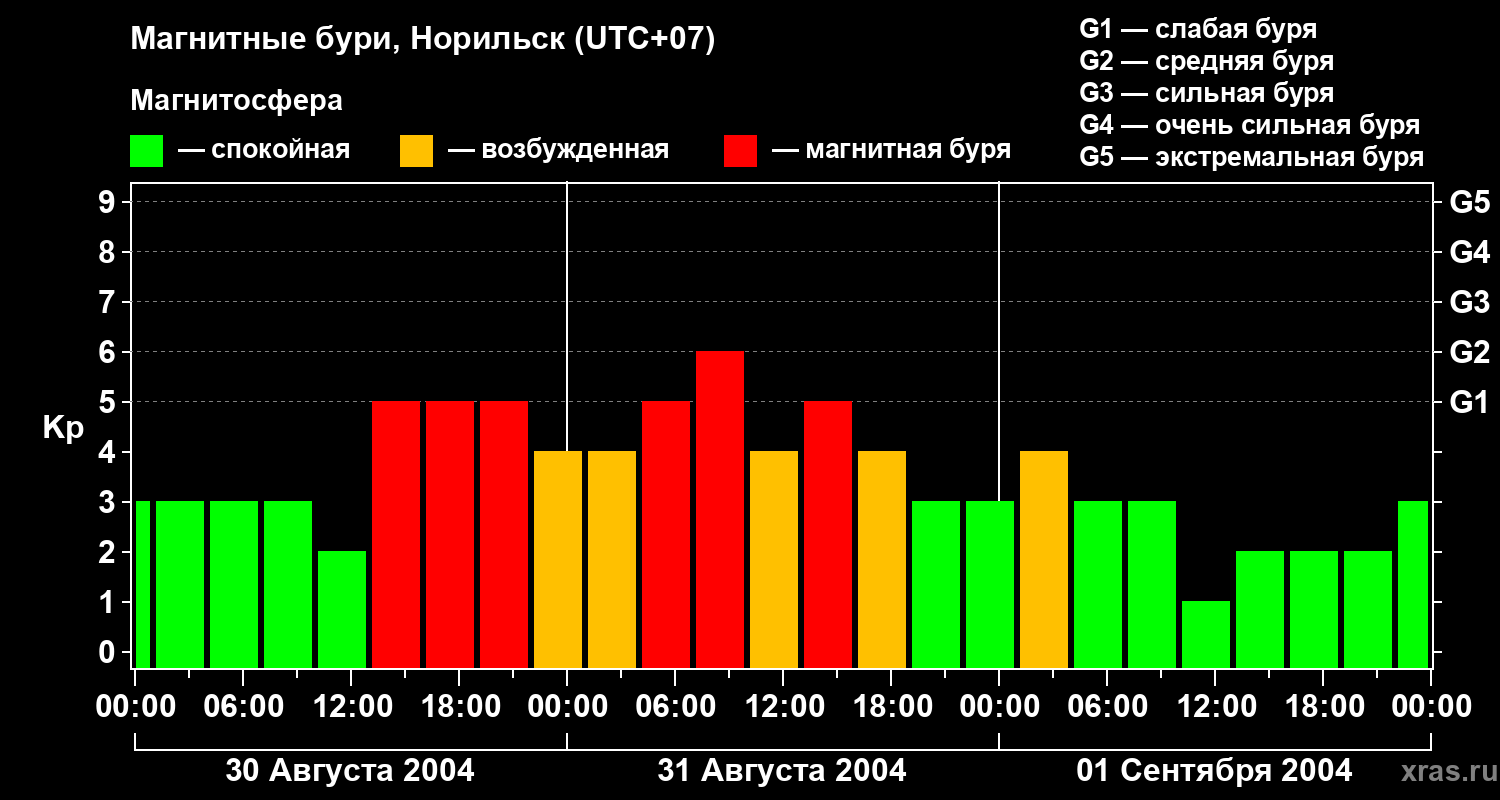1500x800 pixels.
Task: Click the green 'спокойная' legend swatch
Action: 146,151
